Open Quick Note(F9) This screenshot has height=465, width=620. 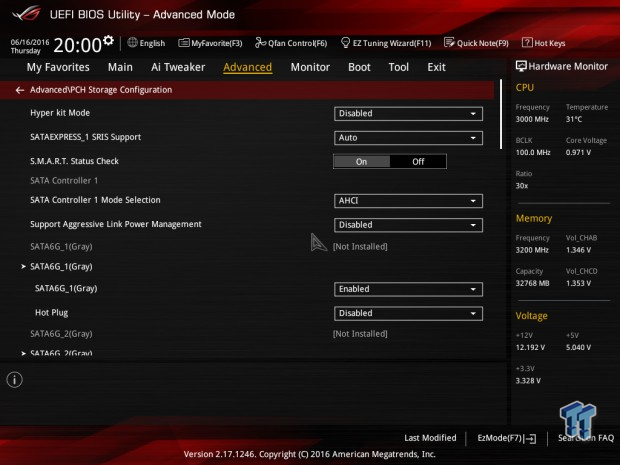pyautogui.click(x=476, y=43)
